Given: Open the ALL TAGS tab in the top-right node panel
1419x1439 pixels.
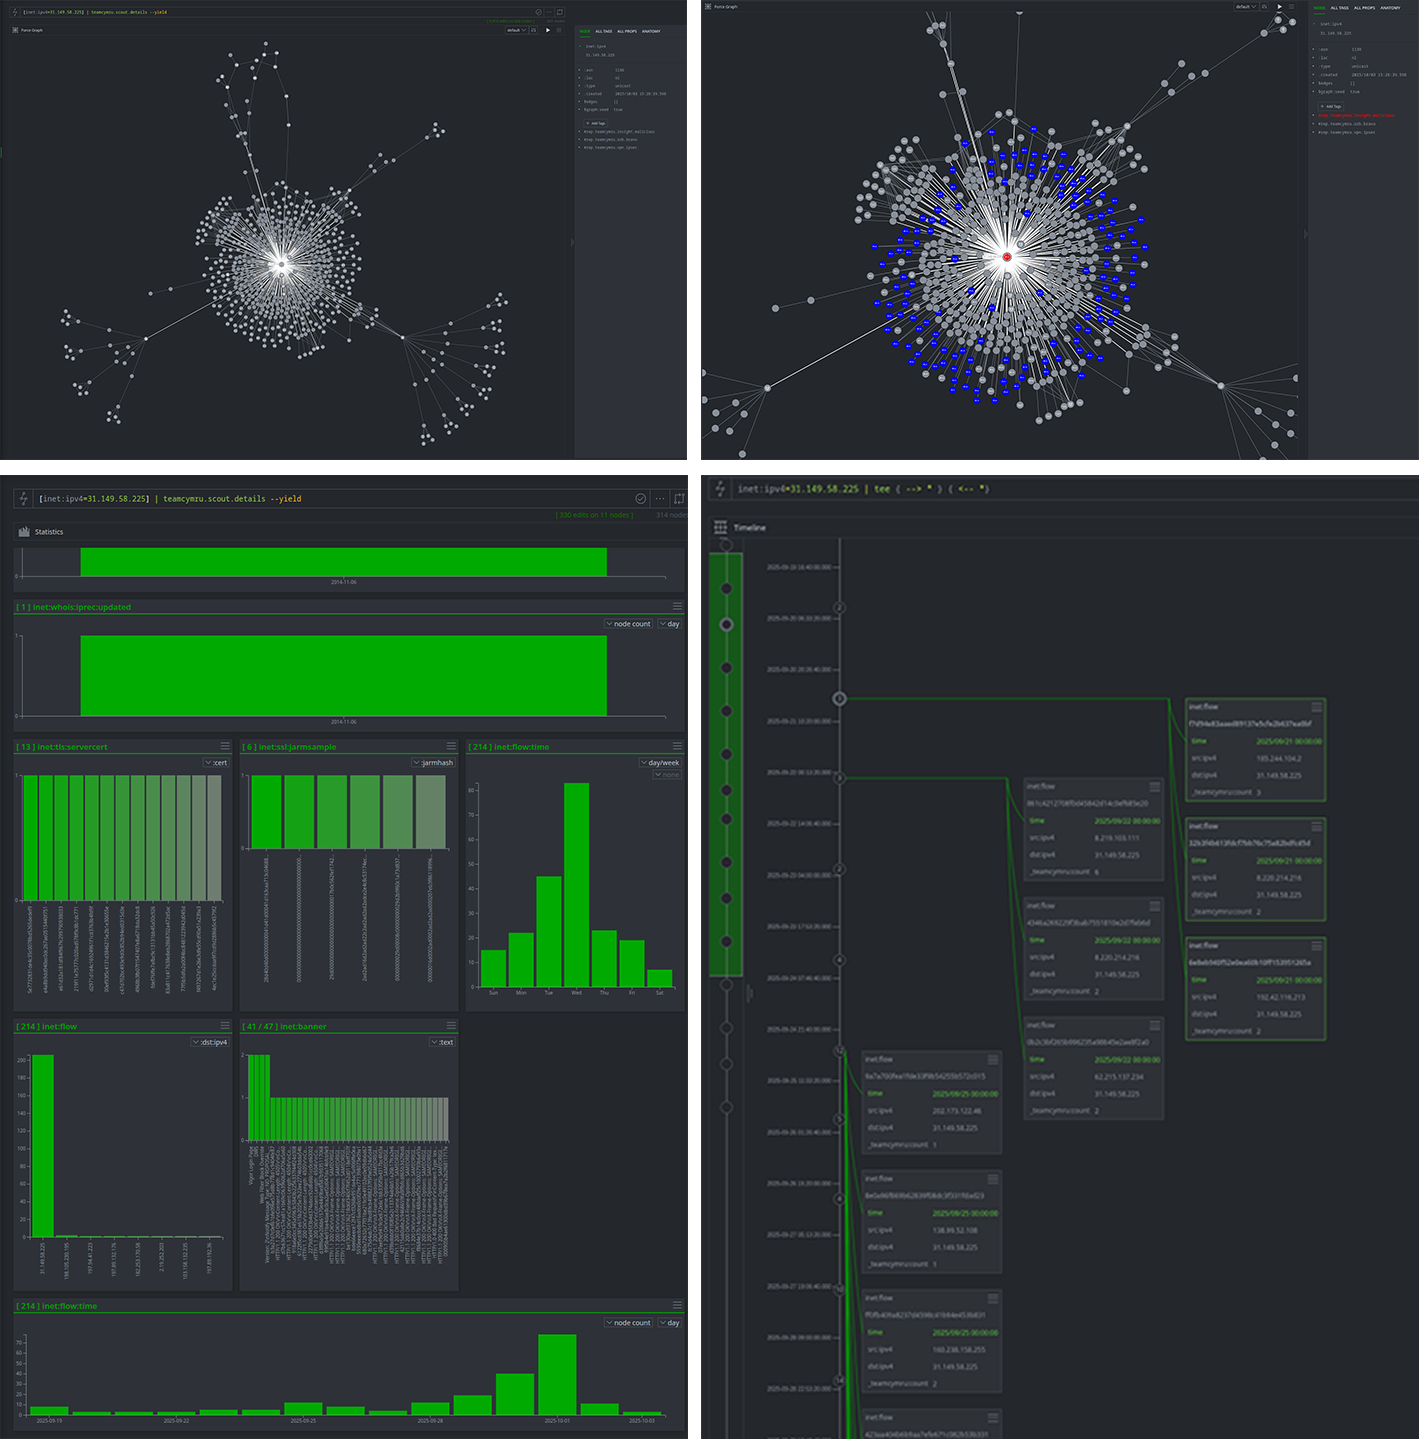Looking at the screenshot, I should click(1340, 8).
